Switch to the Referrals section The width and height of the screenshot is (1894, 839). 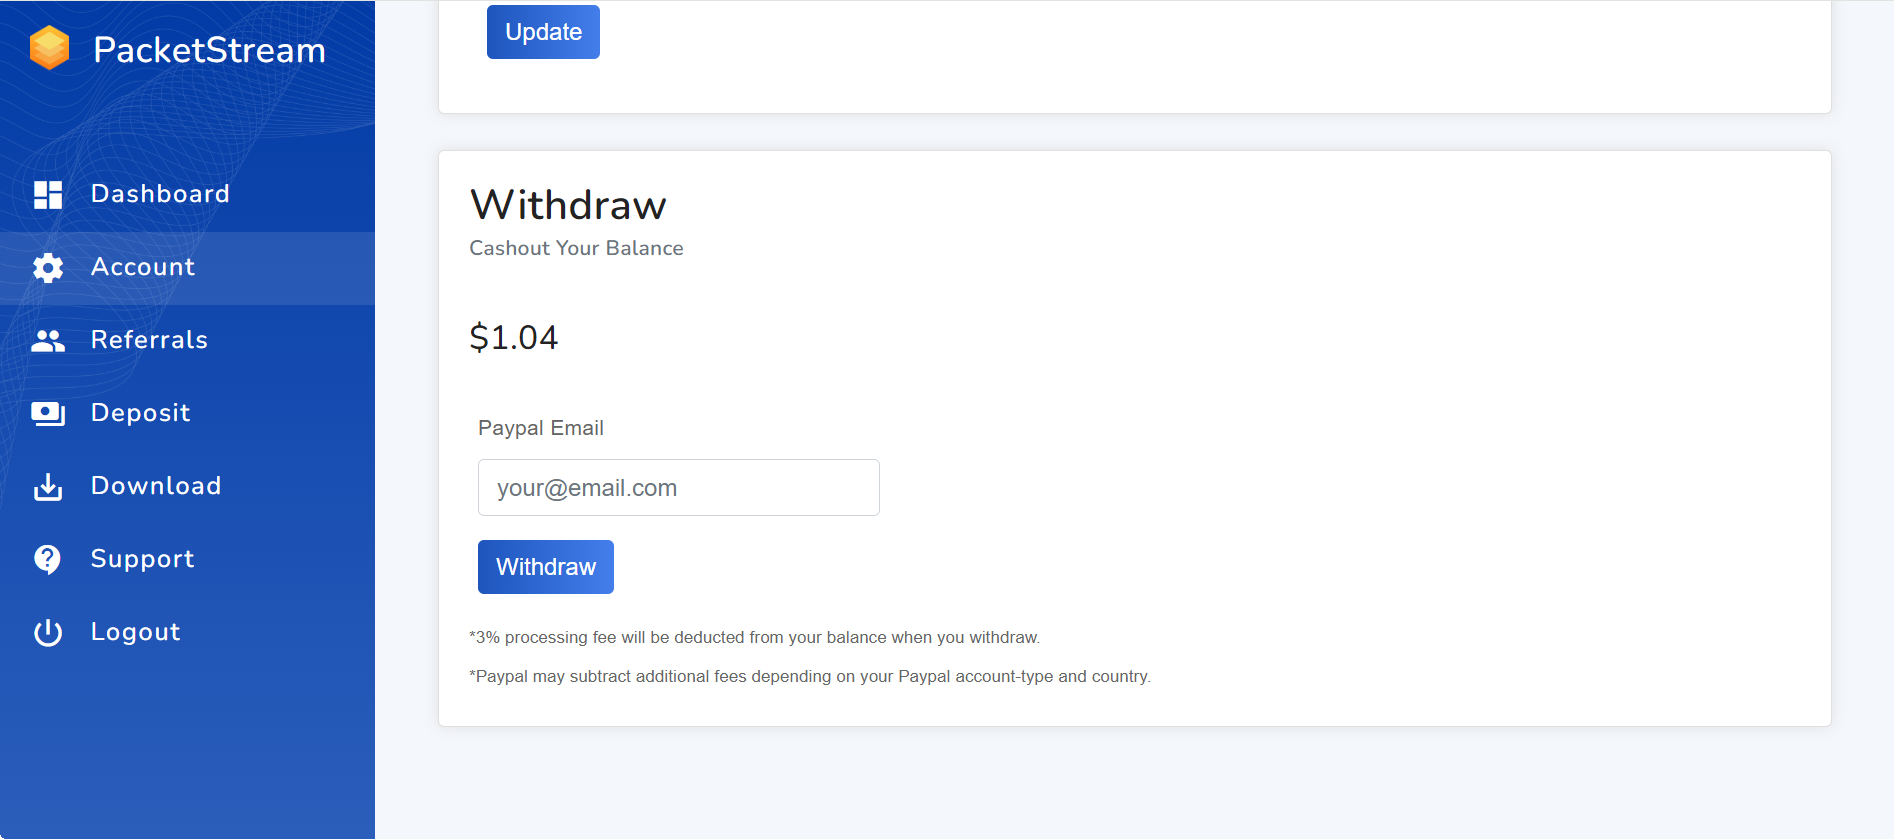tap(149, 340)
